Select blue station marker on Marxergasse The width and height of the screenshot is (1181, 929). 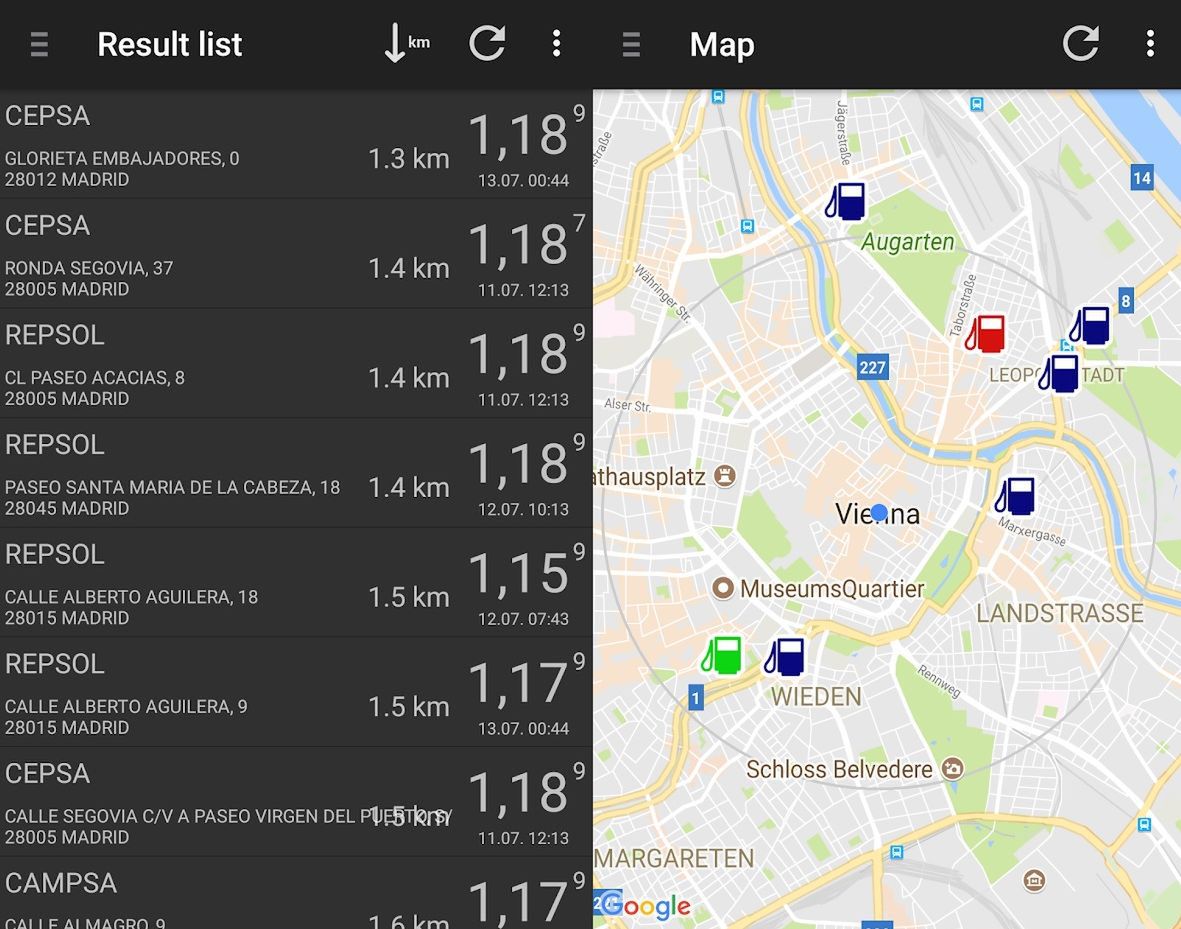(x=1015, y=496)
